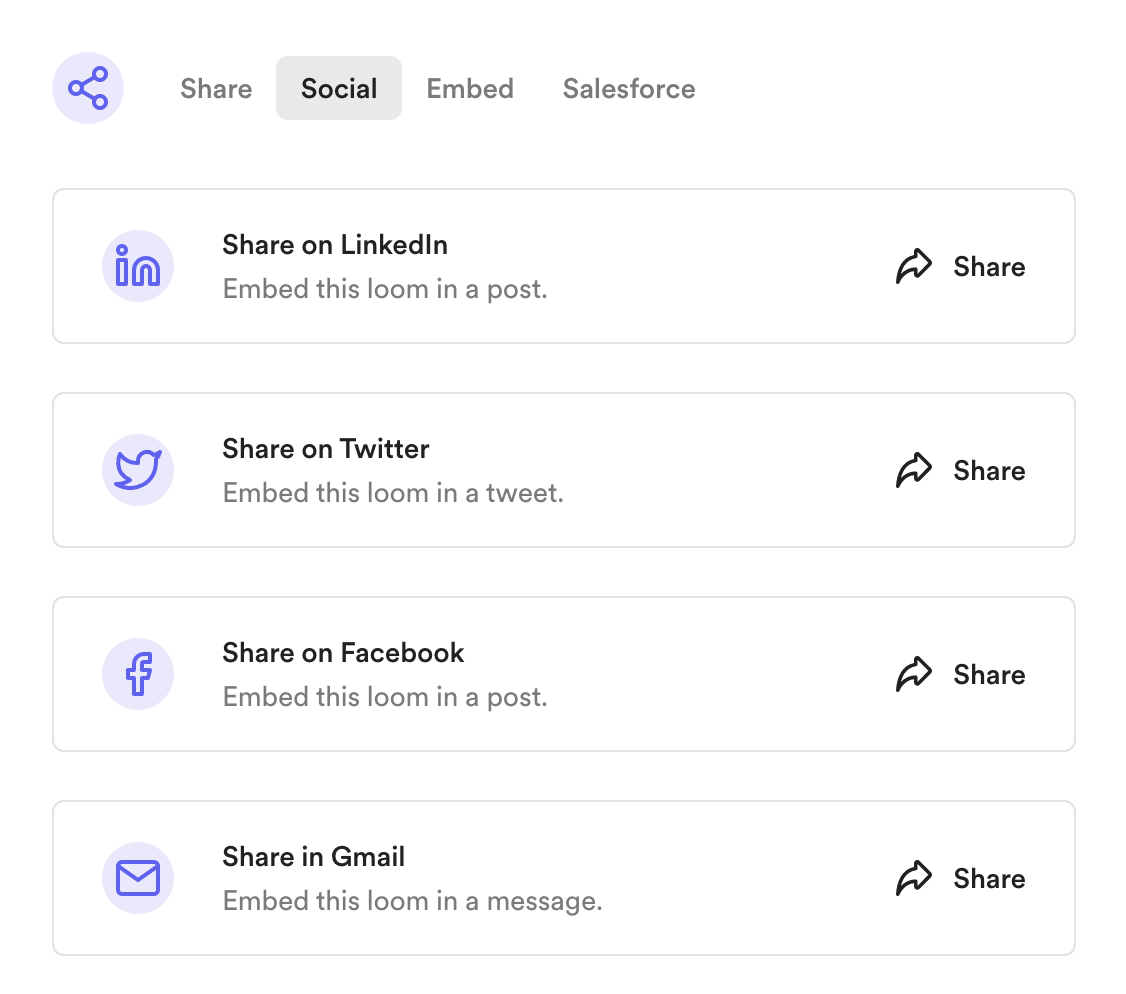Go to the Salesforce tab
This screenshot has height=994, width=1126.
pyautogui.click(x=629, y=88)
